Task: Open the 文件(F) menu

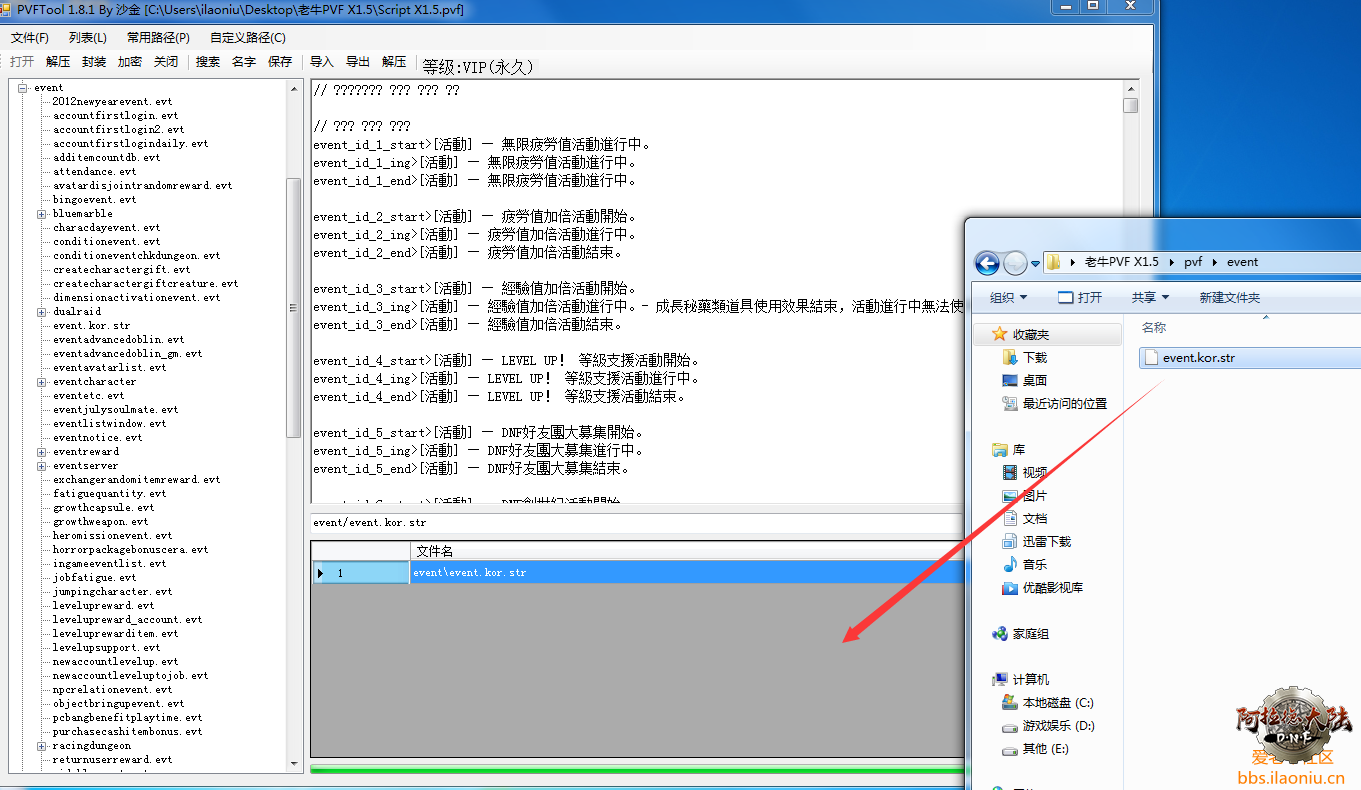Action: click(30, 38)
